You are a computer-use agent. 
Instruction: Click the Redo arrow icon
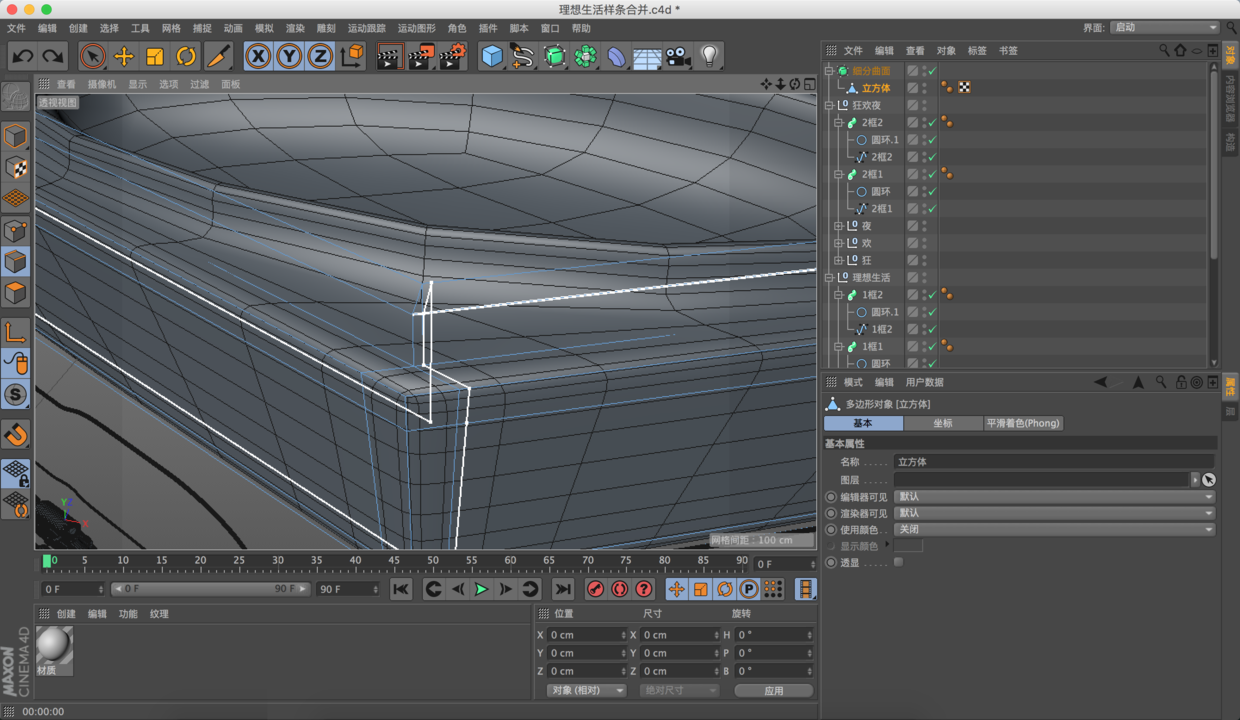point(52,57)
